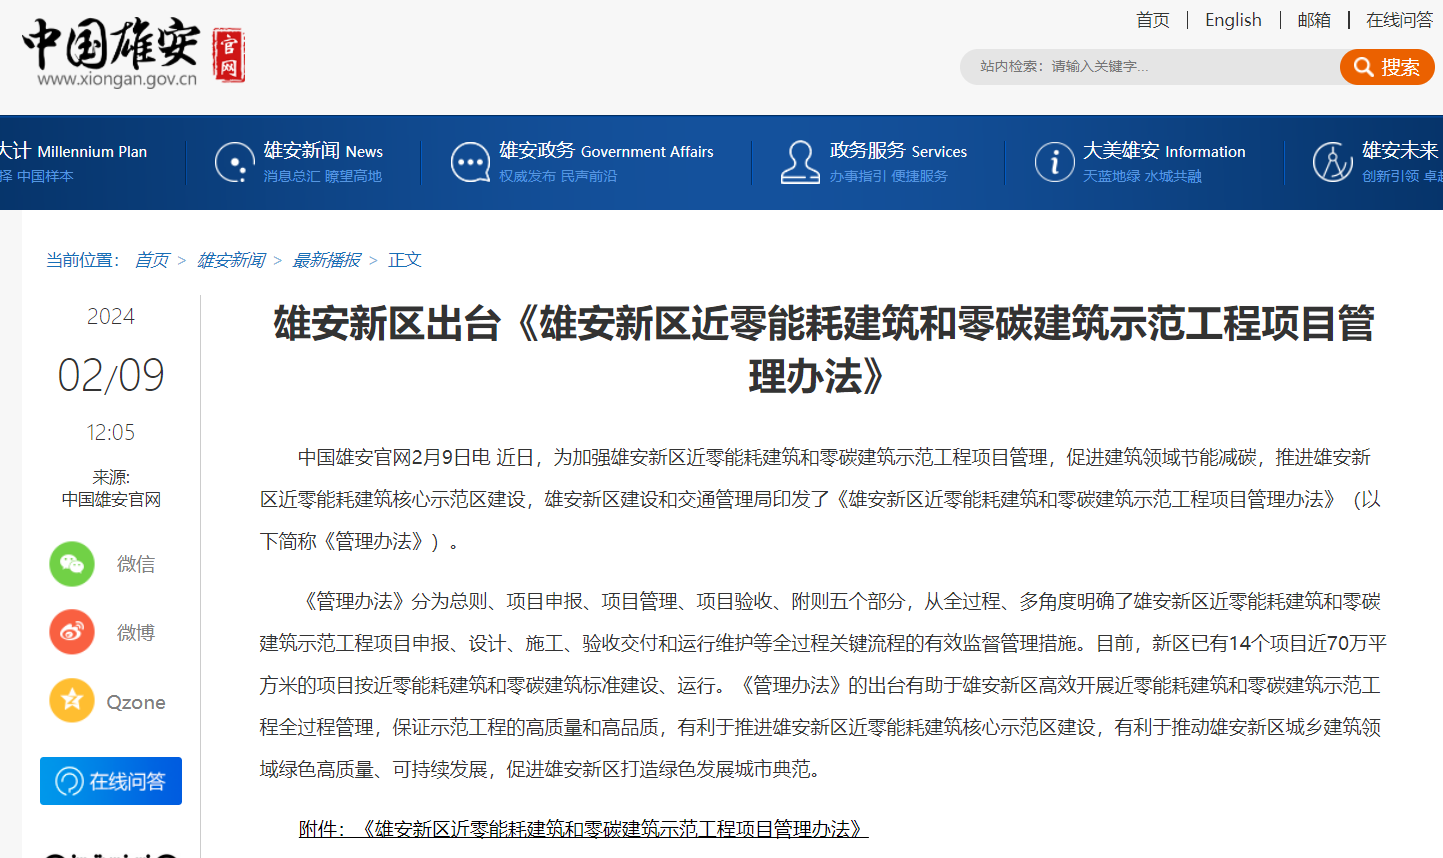This screenshot has width=1443, height=858.
Task: Click the 大美雄安 Information icon
Action: point(1054,162)
